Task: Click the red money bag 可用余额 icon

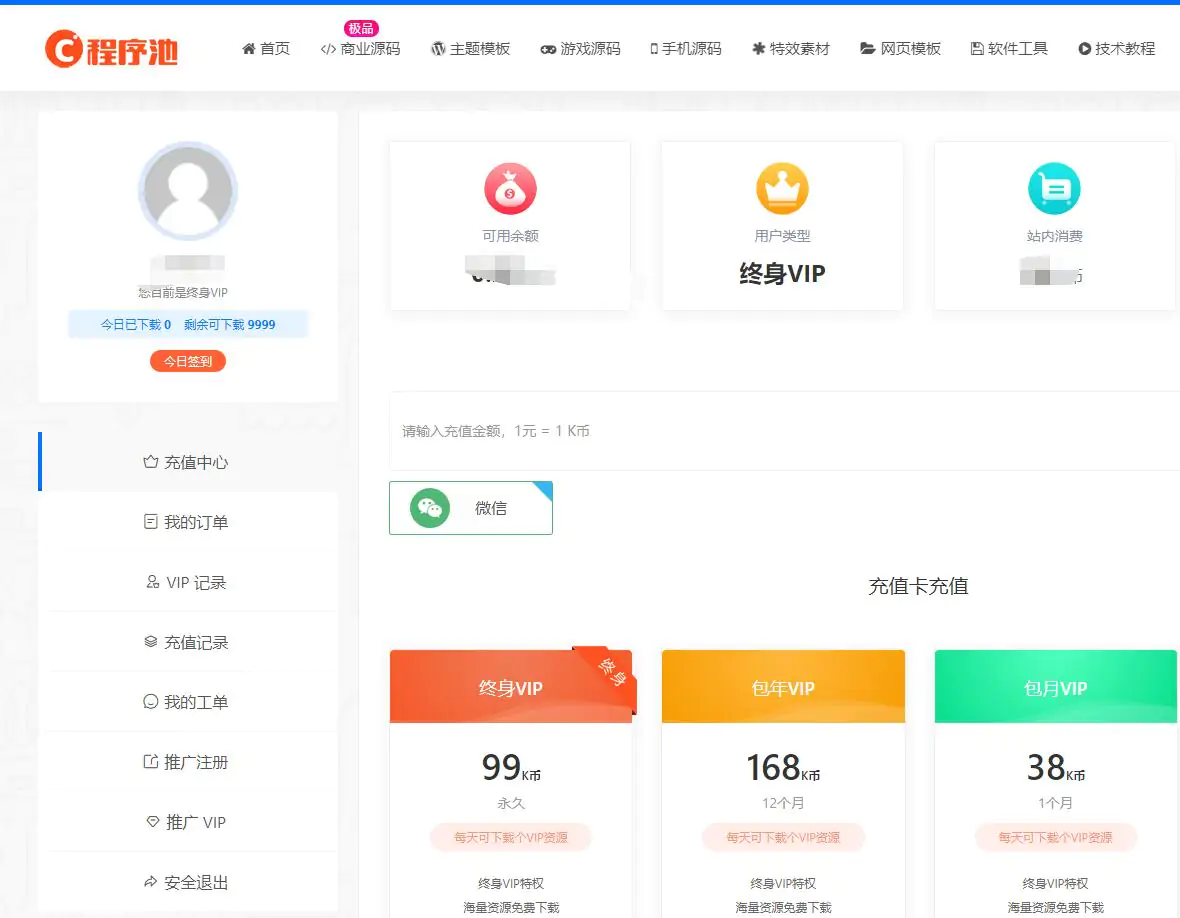Action: 510,189
